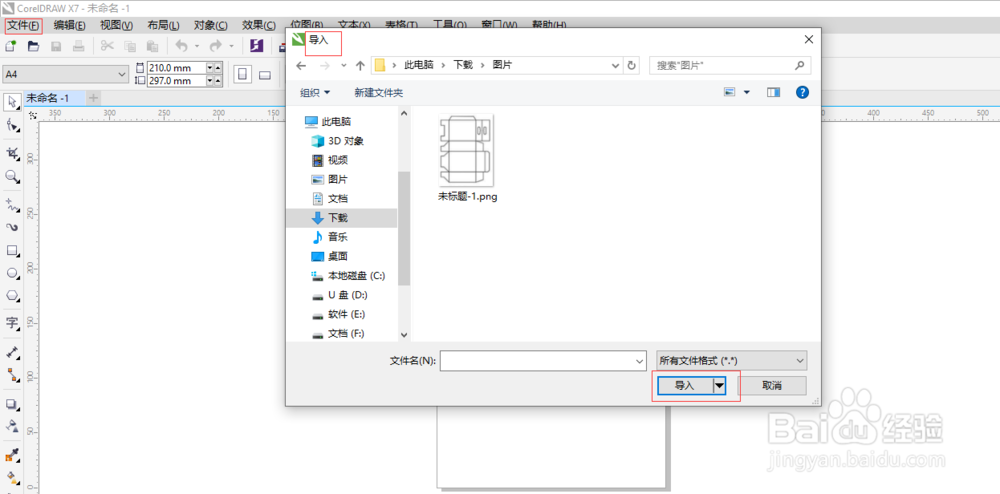Click the Open file toolbar icon
1000x494 pixels.
pos(33,46)
